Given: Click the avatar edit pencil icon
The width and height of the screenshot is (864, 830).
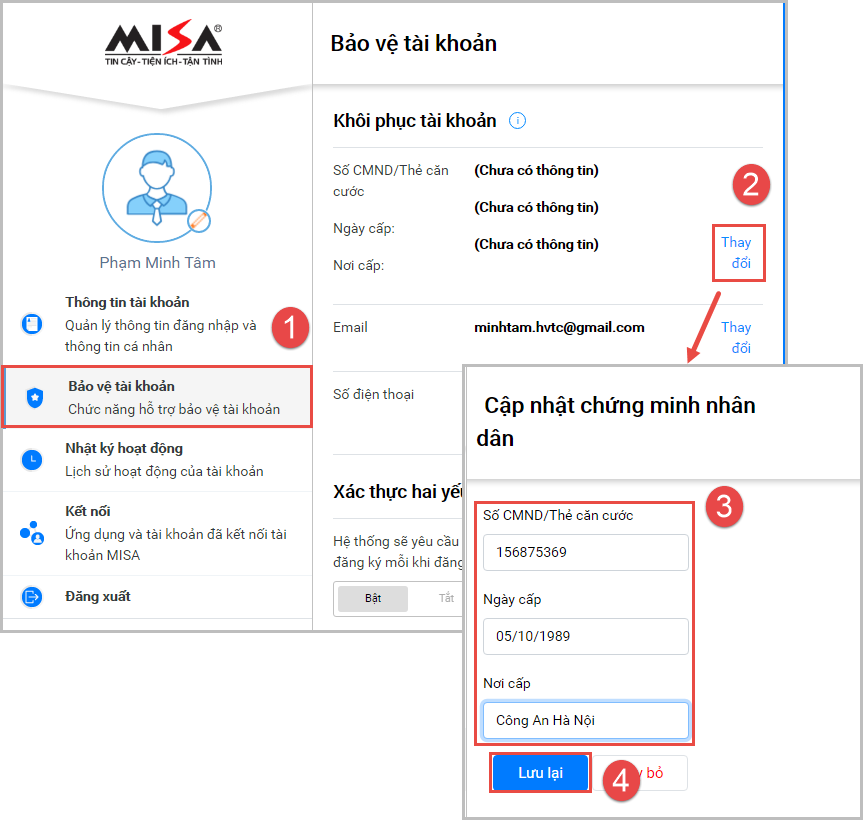Looking at the screenshot, I should 199,220.
